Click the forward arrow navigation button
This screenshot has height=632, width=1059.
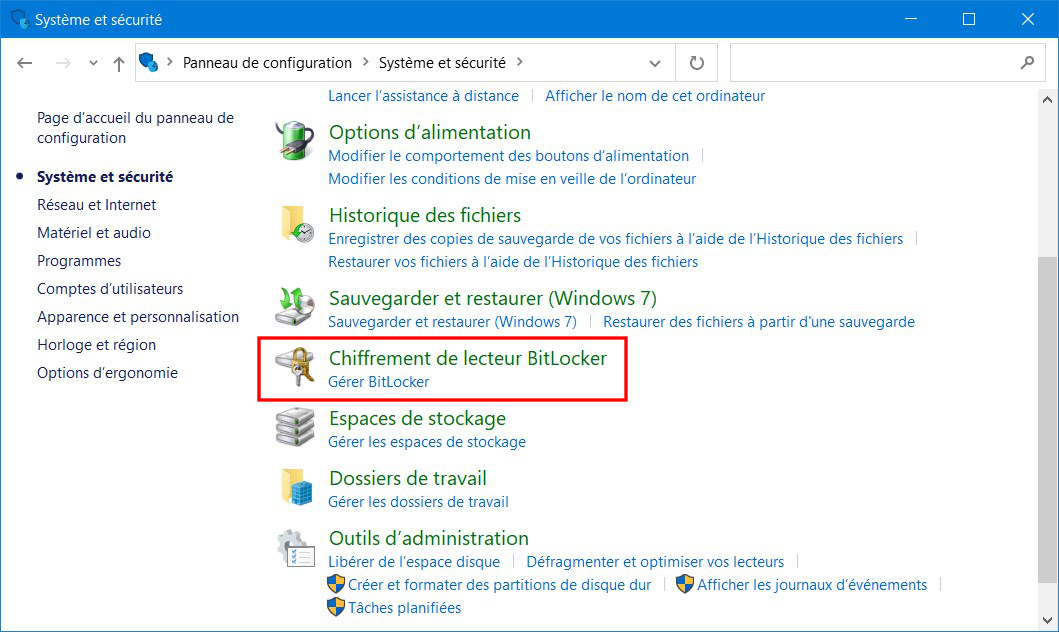click(x=63, y=63)
